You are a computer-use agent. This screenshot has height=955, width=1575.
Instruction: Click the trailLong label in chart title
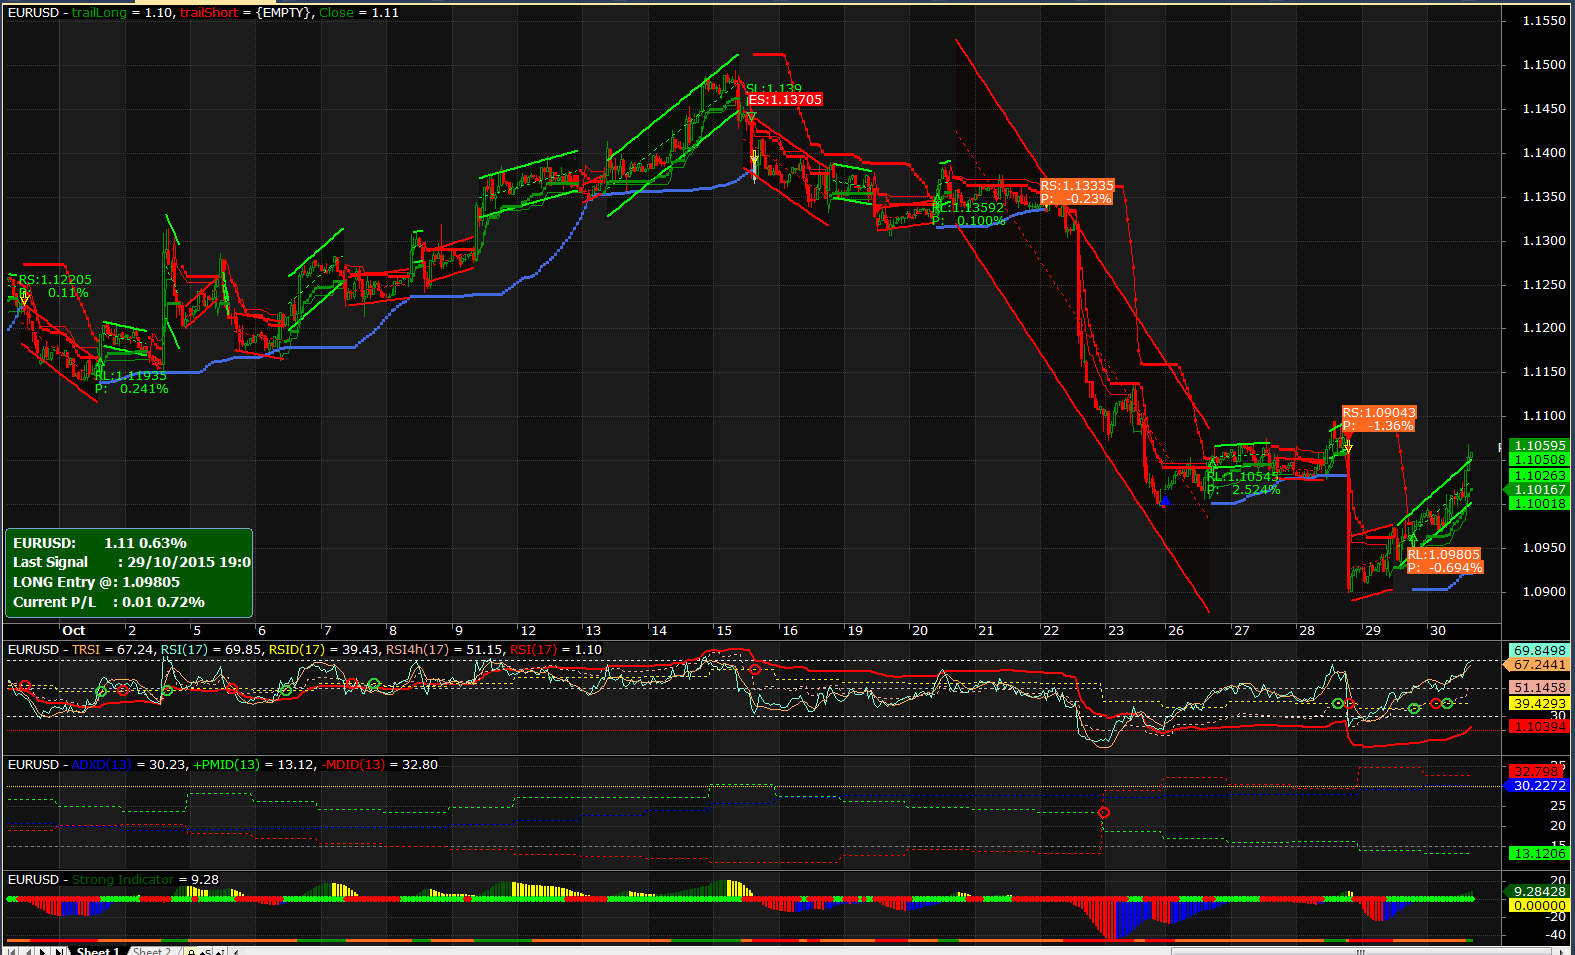tap(99, 13)
